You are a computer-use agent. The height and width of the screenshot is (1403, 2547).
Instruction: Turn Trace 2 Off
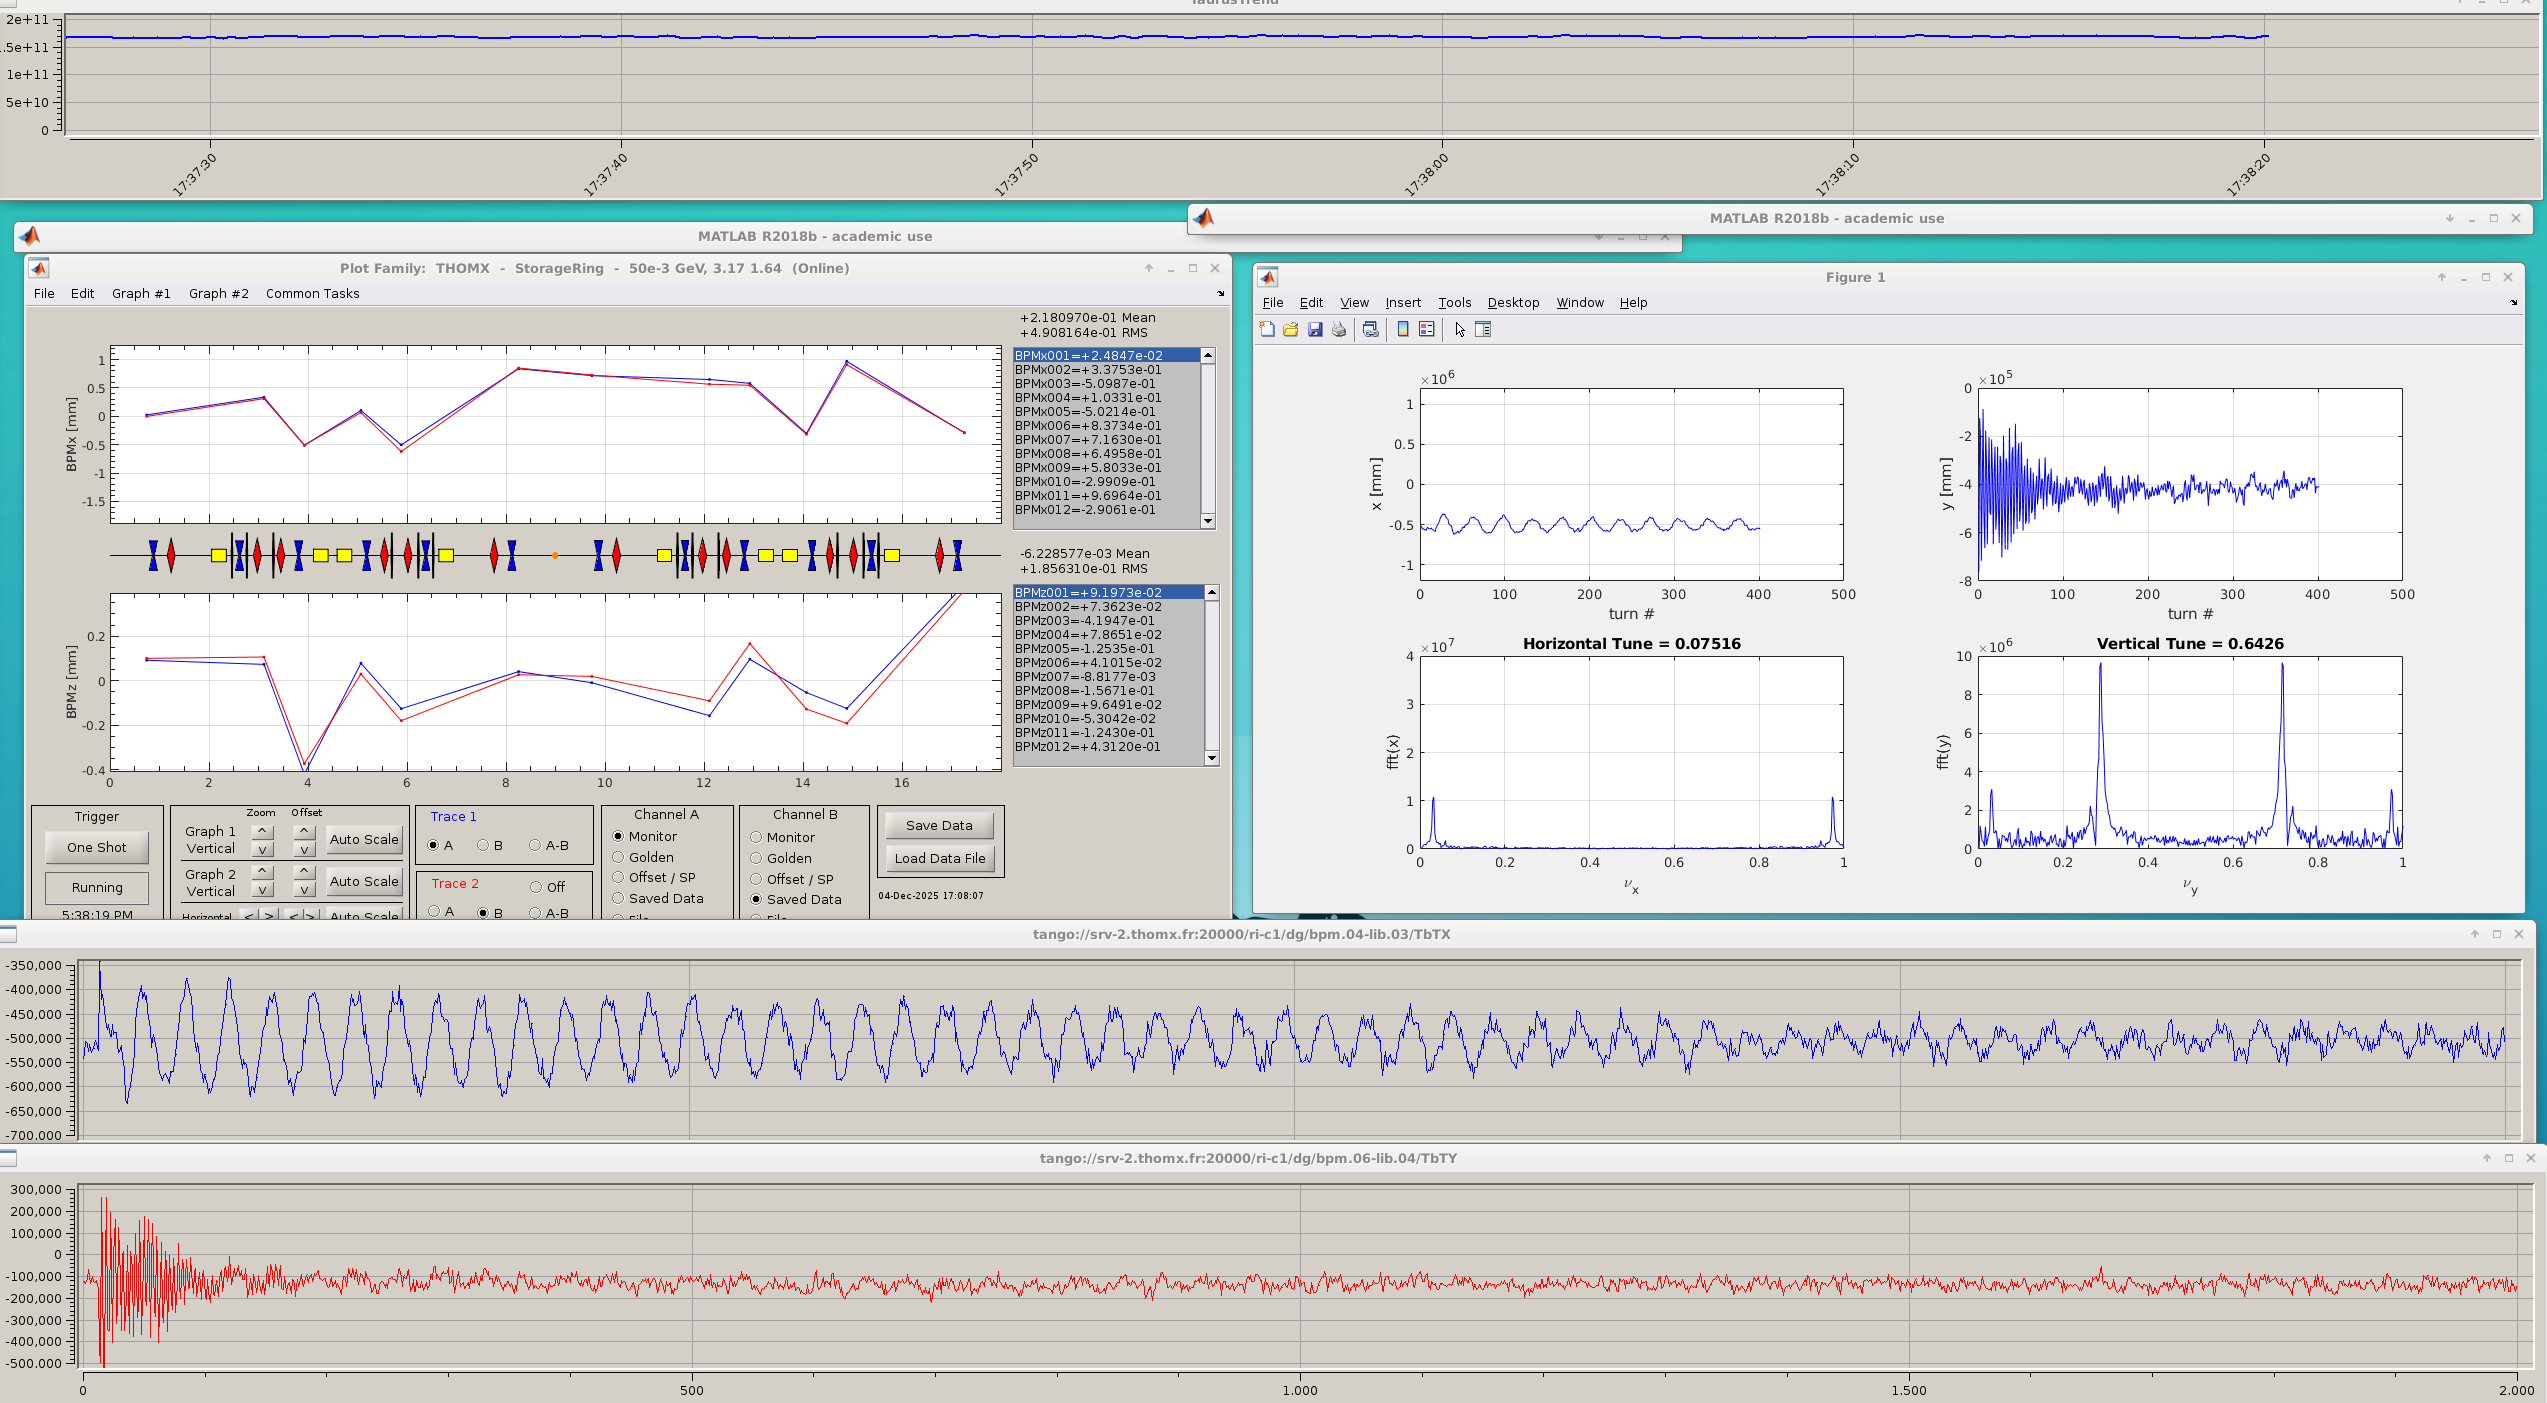tap(537, 888)
